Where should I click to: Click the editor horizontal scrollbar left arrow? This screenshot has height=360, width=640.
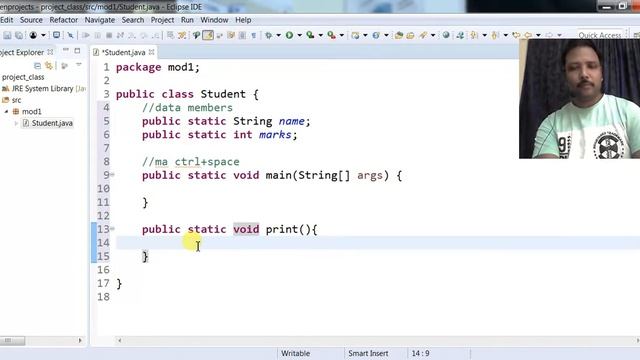tap(120, 340)
